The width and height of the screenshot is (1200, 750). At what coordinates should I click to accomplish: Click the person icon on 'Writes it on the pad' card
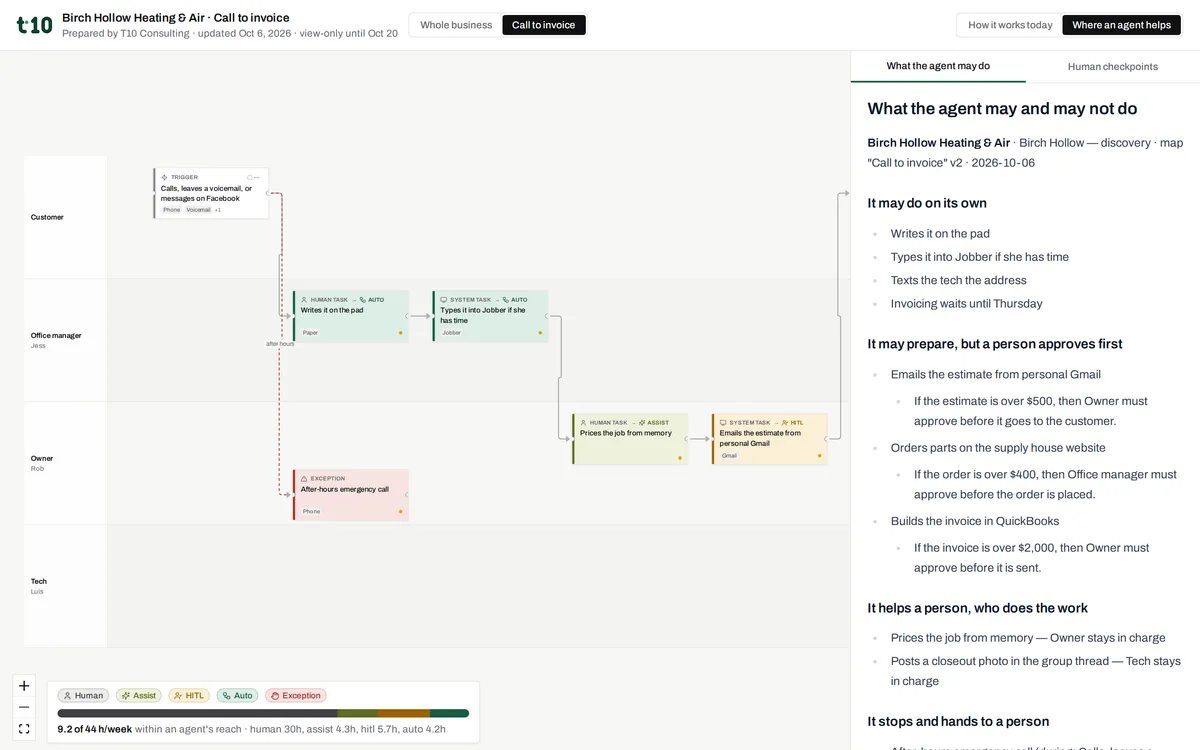tap(304, 300)
